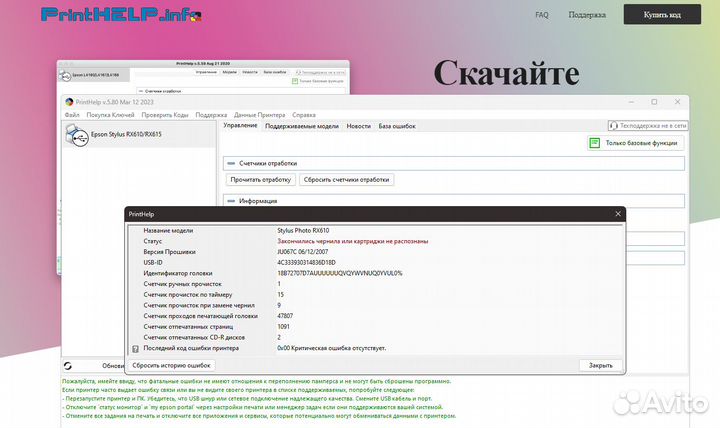Image resolution: width=720 pixels, height=428 pixels.
Task: Click the refresh icon in bottom-left corner
Action: pos(67,366)
